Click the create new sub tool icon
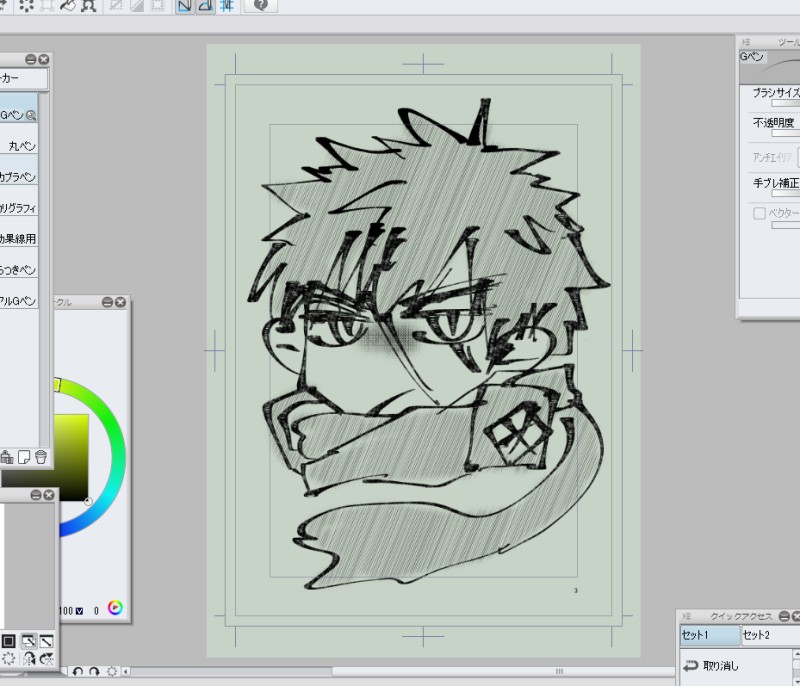 click(x=23, y=457)
